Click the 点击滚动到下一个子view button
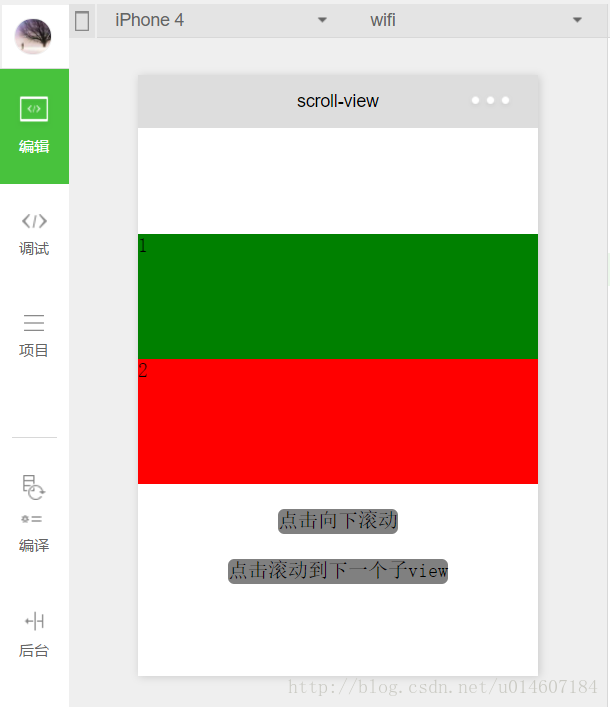The height and width of the screenshot is (707, 610). [x=338, y=571]
